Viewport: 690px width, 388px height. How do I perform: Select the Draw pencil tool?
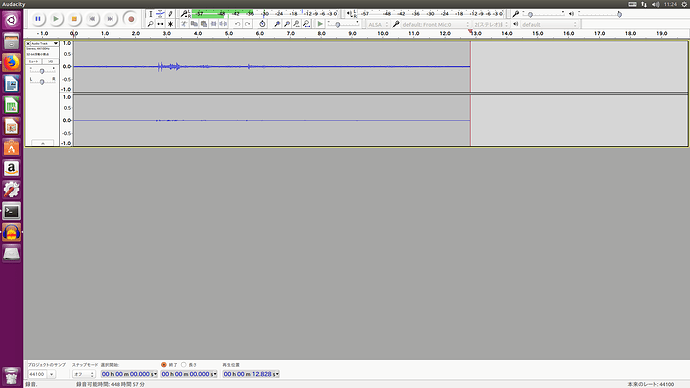tap(170, 14)
